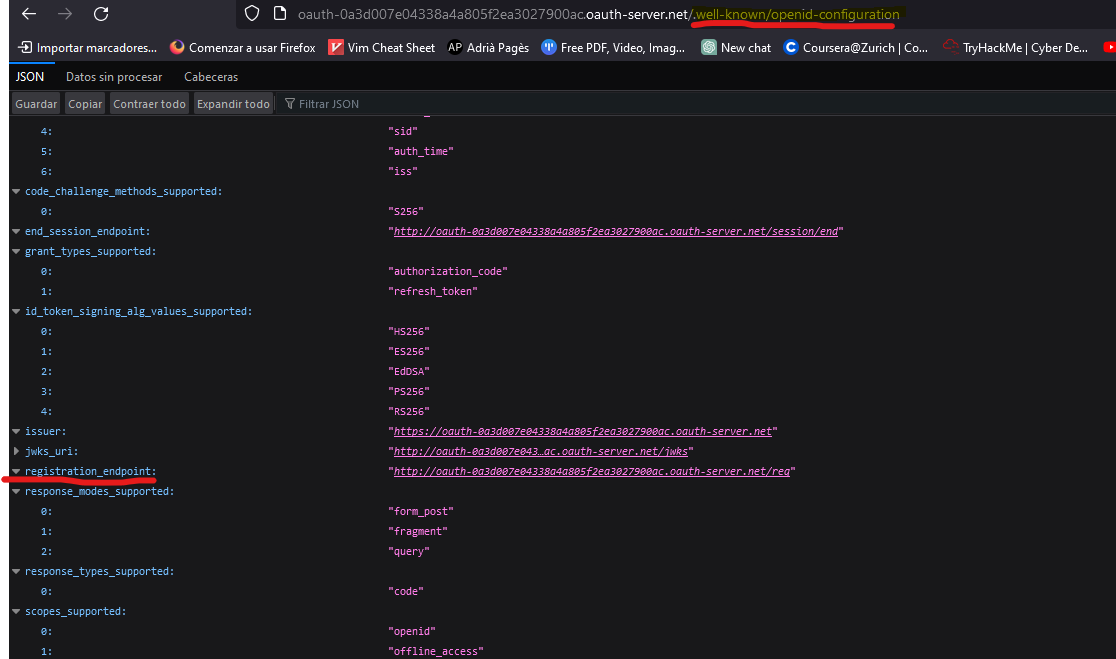The height and width of the screenshot is (659, 1116).
Task: Open the page info document icon
Action: pyautogui.click(x=280, y=14)
